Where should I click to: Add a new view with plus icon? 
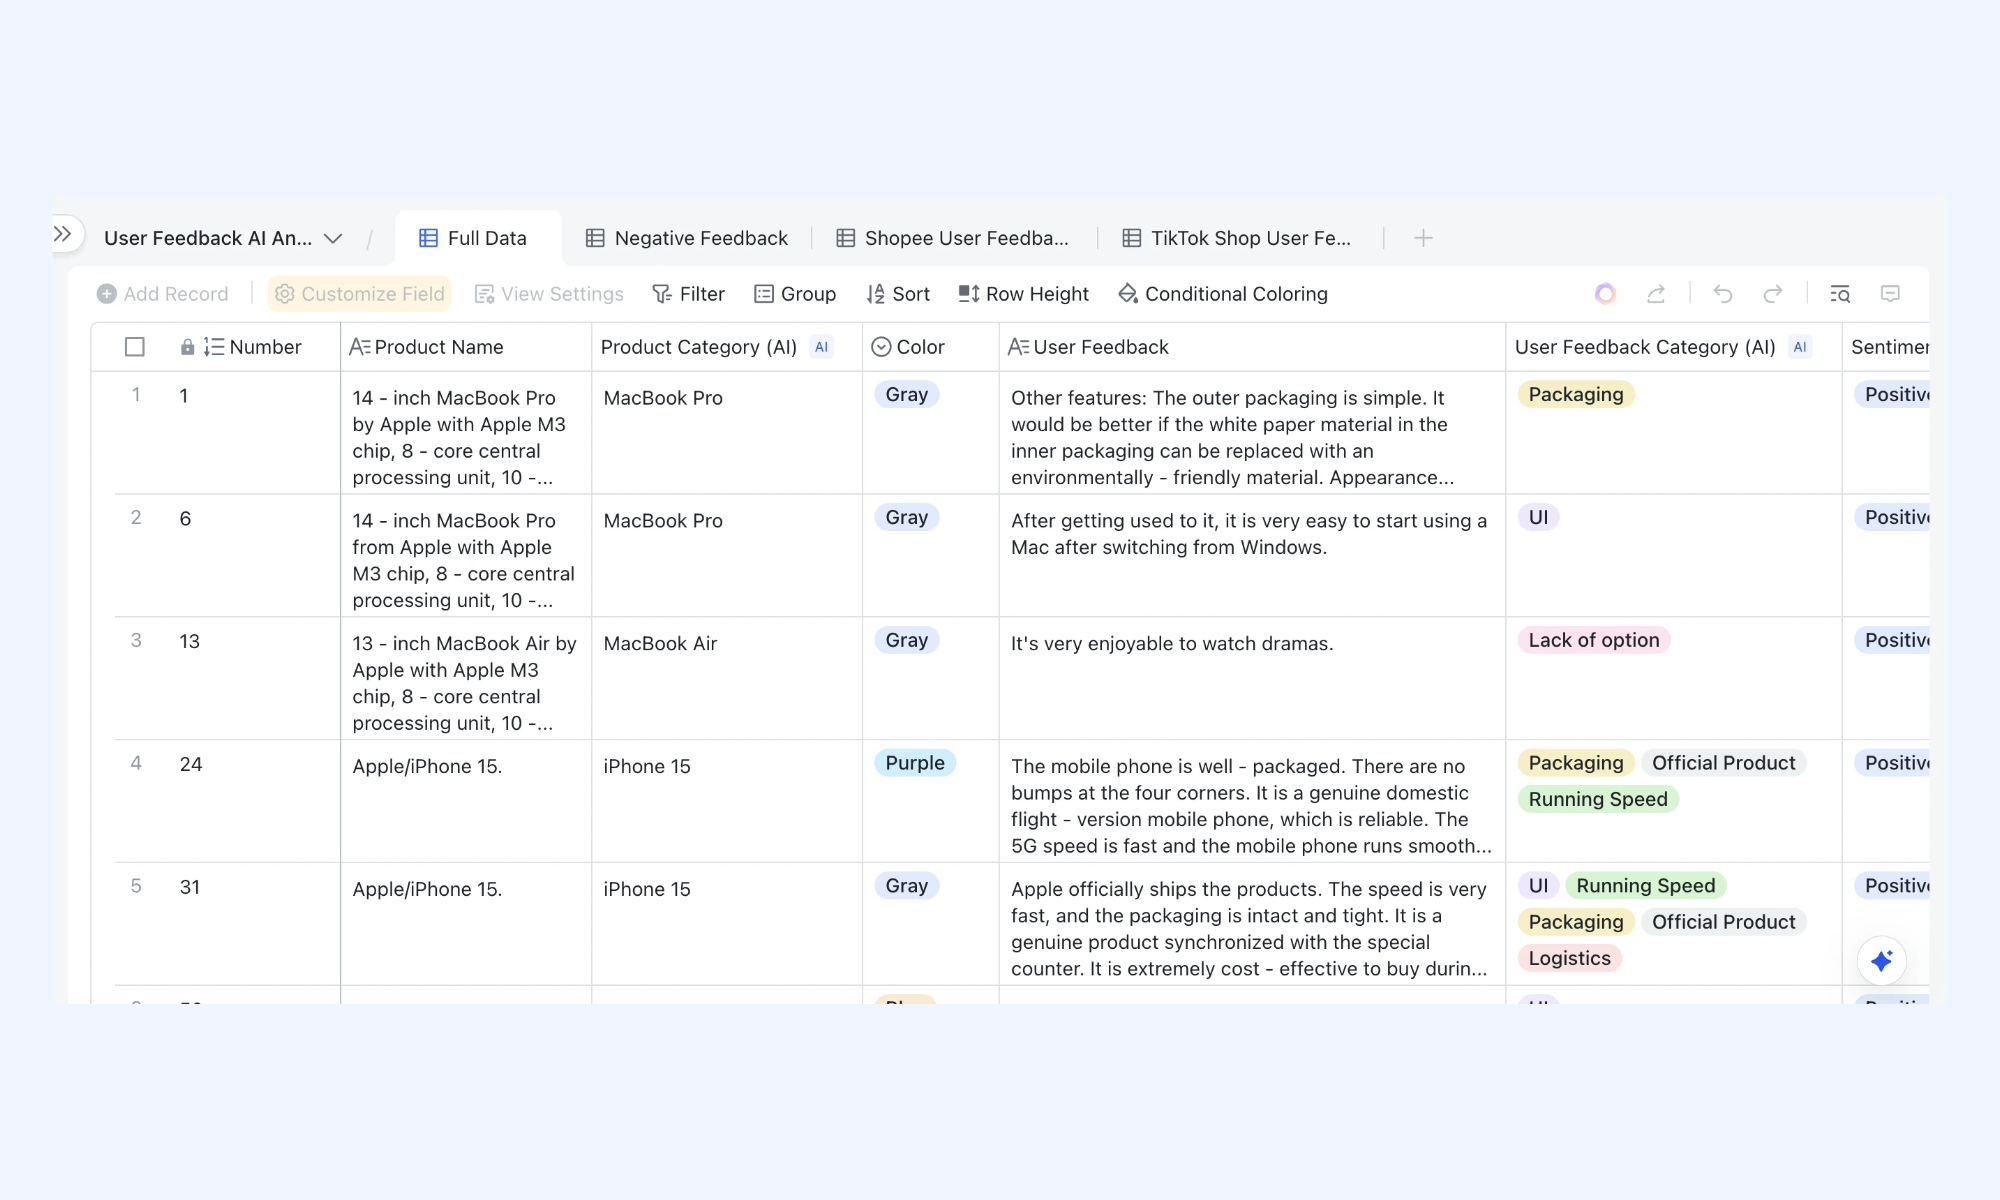tap(1423, 238)
